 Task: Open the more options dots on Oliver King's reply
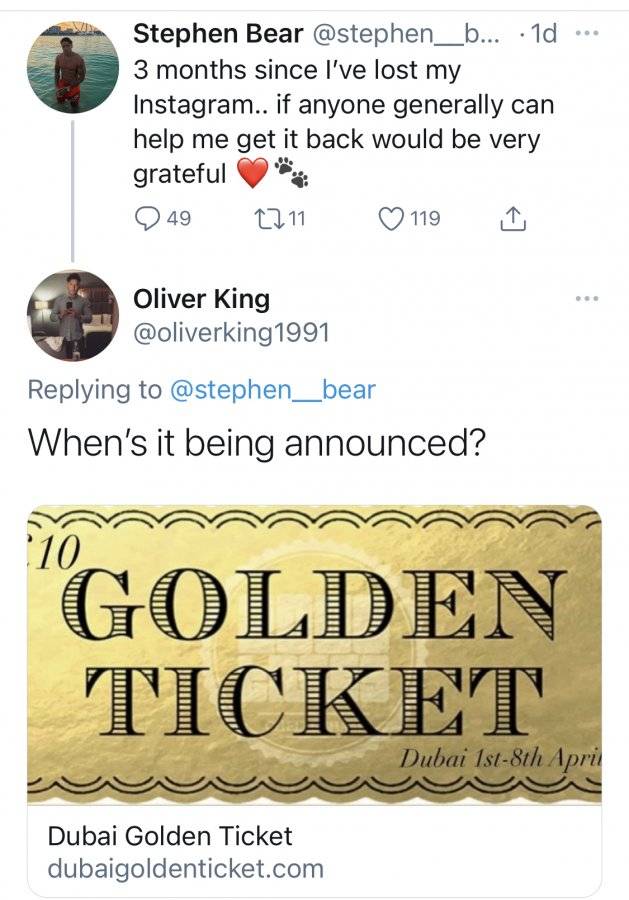tap(587, 298)
